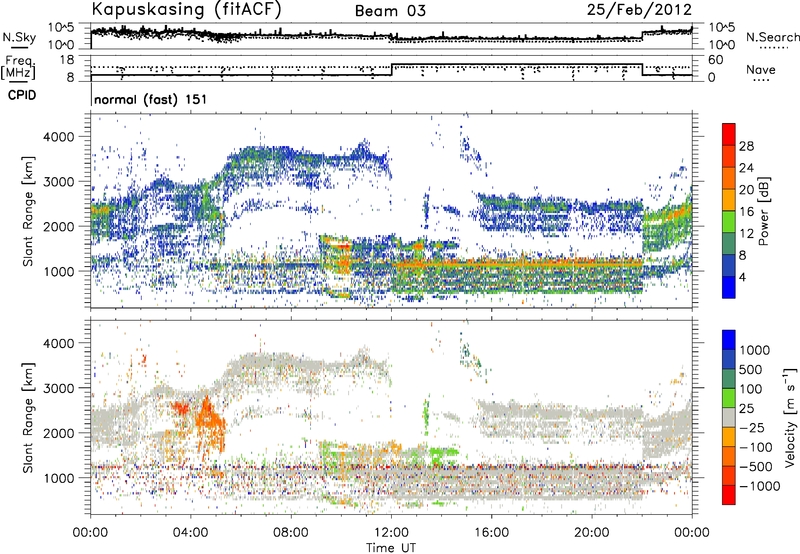Click the '20:00' time tick label

click(x=591, y=533)
